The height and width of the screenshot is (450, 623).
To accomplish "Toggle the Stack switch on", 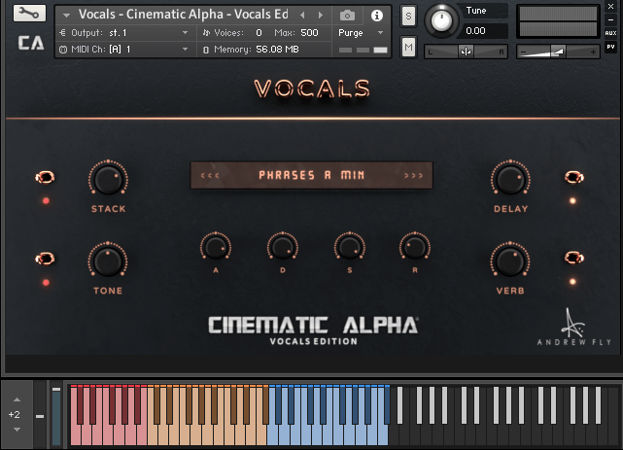I will (x=45, y=178).
